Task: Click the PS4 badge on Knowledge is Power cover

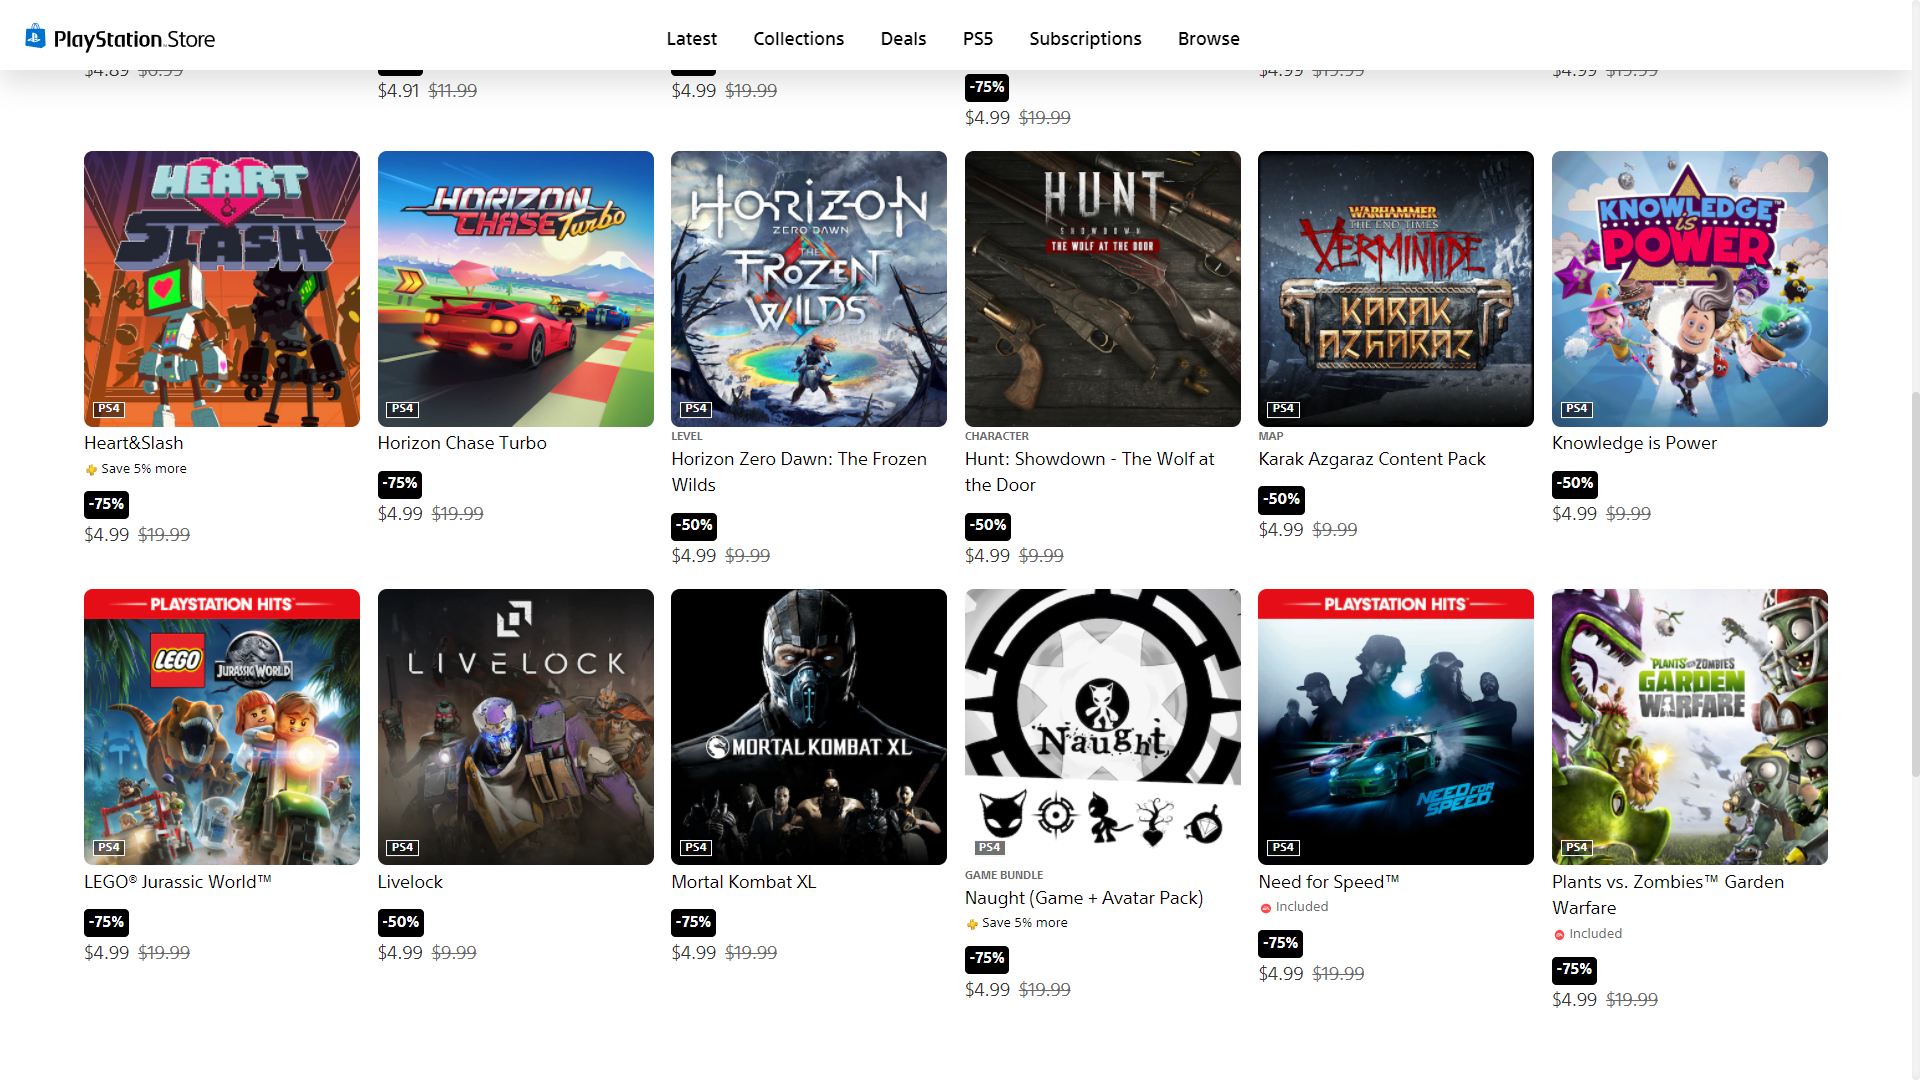Action: (x=1577, y=409)
